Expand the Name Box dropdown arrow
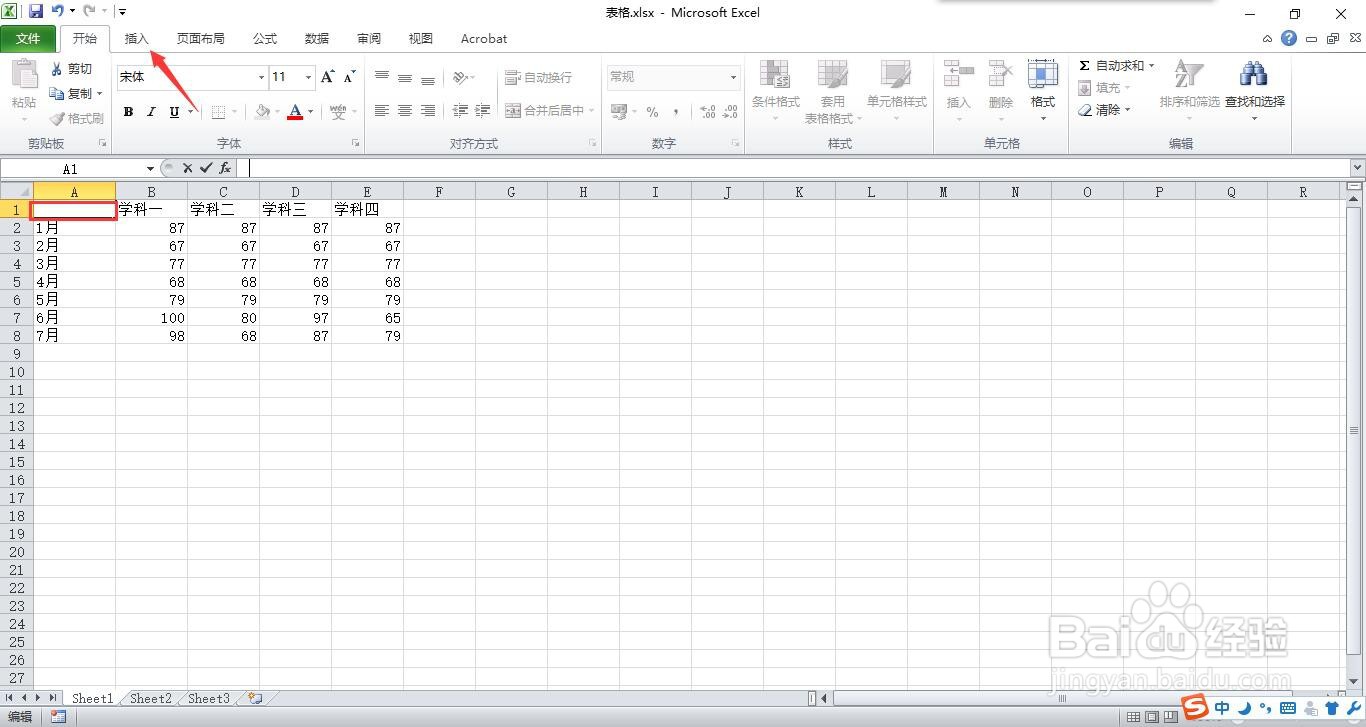Image resolution: width=1366 pixels, height=727 pixels. pos(150,169)
